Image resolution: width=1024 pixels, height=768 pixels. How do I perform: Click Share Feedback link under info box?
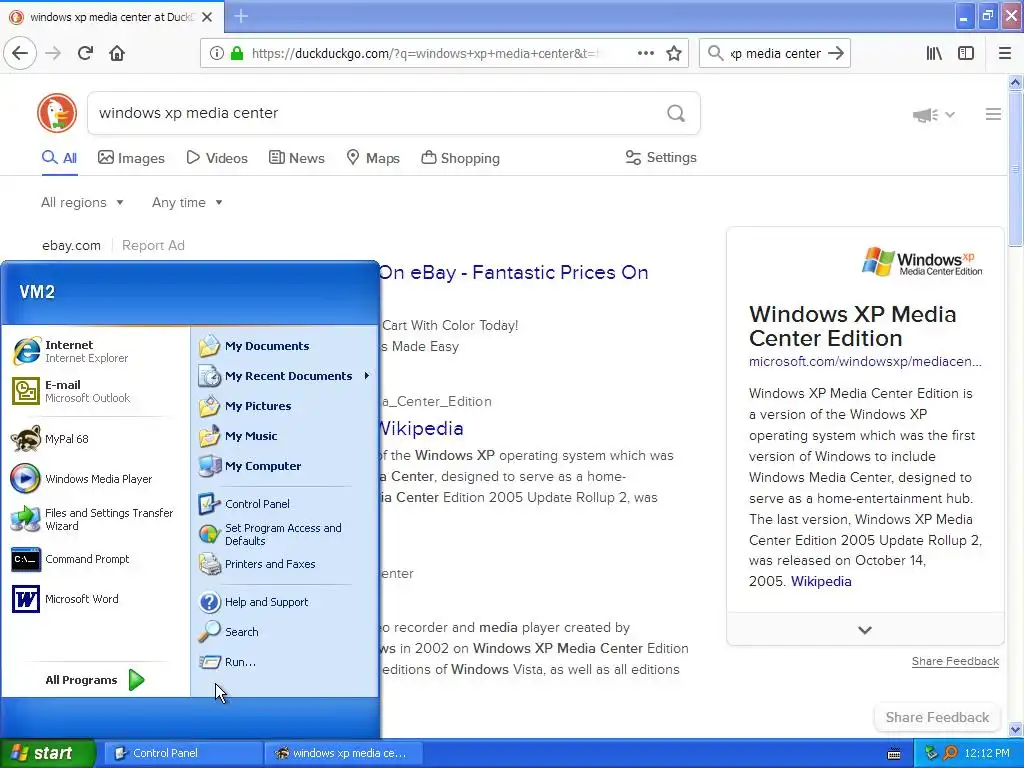click(x=955, y=662)
